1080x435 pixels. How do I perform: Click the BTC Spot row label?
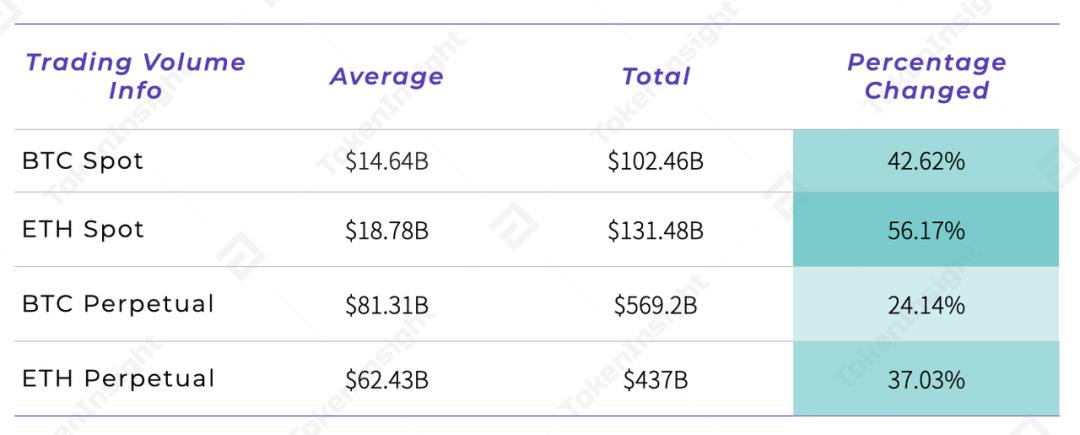click(83, 160)
